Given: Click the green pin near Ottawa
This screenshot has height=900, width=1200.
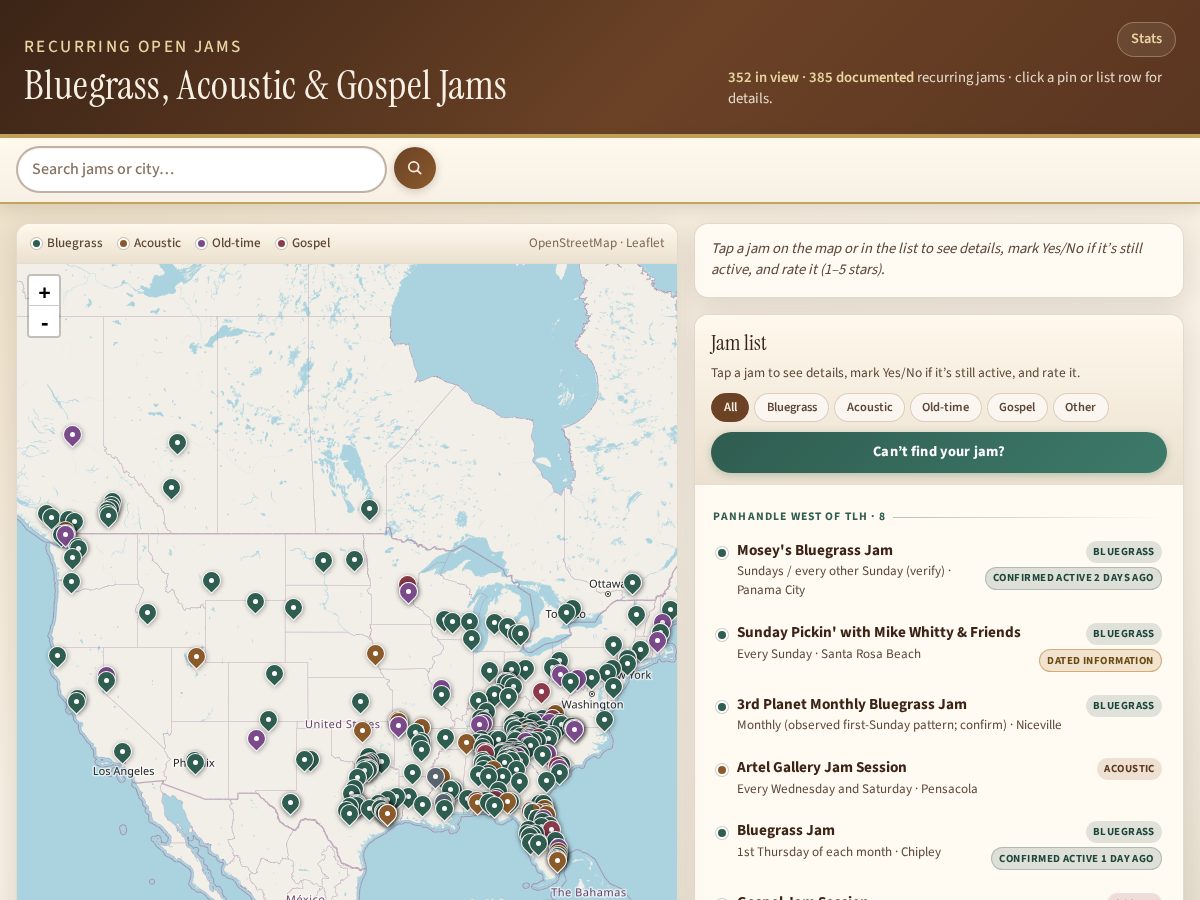Looking at the screenshot, I should click(632, 583).
